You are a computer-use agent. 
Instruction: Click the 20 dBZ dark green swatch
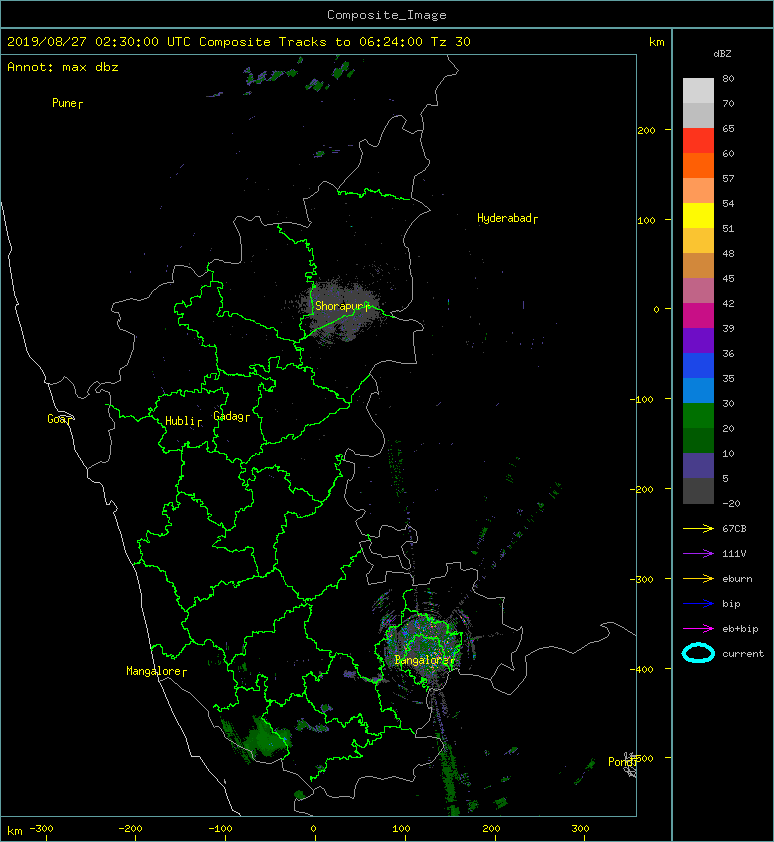pyautogui.click(x=698, y=440)
